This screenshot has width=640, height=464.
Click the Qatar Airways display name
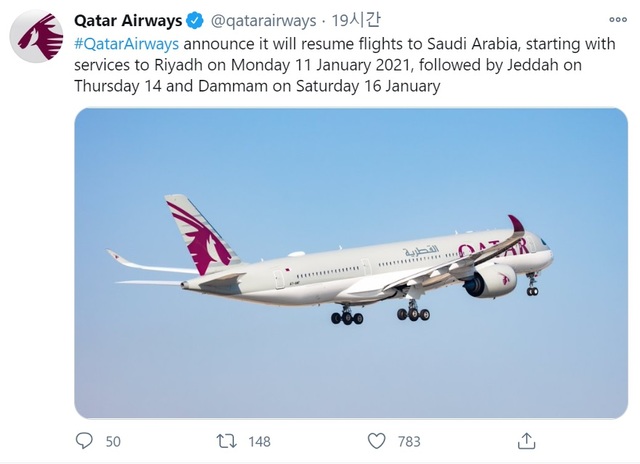point(128,20)
